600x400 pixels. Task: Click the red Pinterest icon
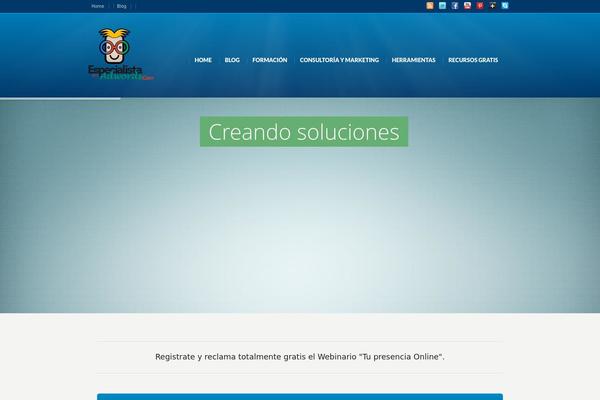tap(480, 6)
